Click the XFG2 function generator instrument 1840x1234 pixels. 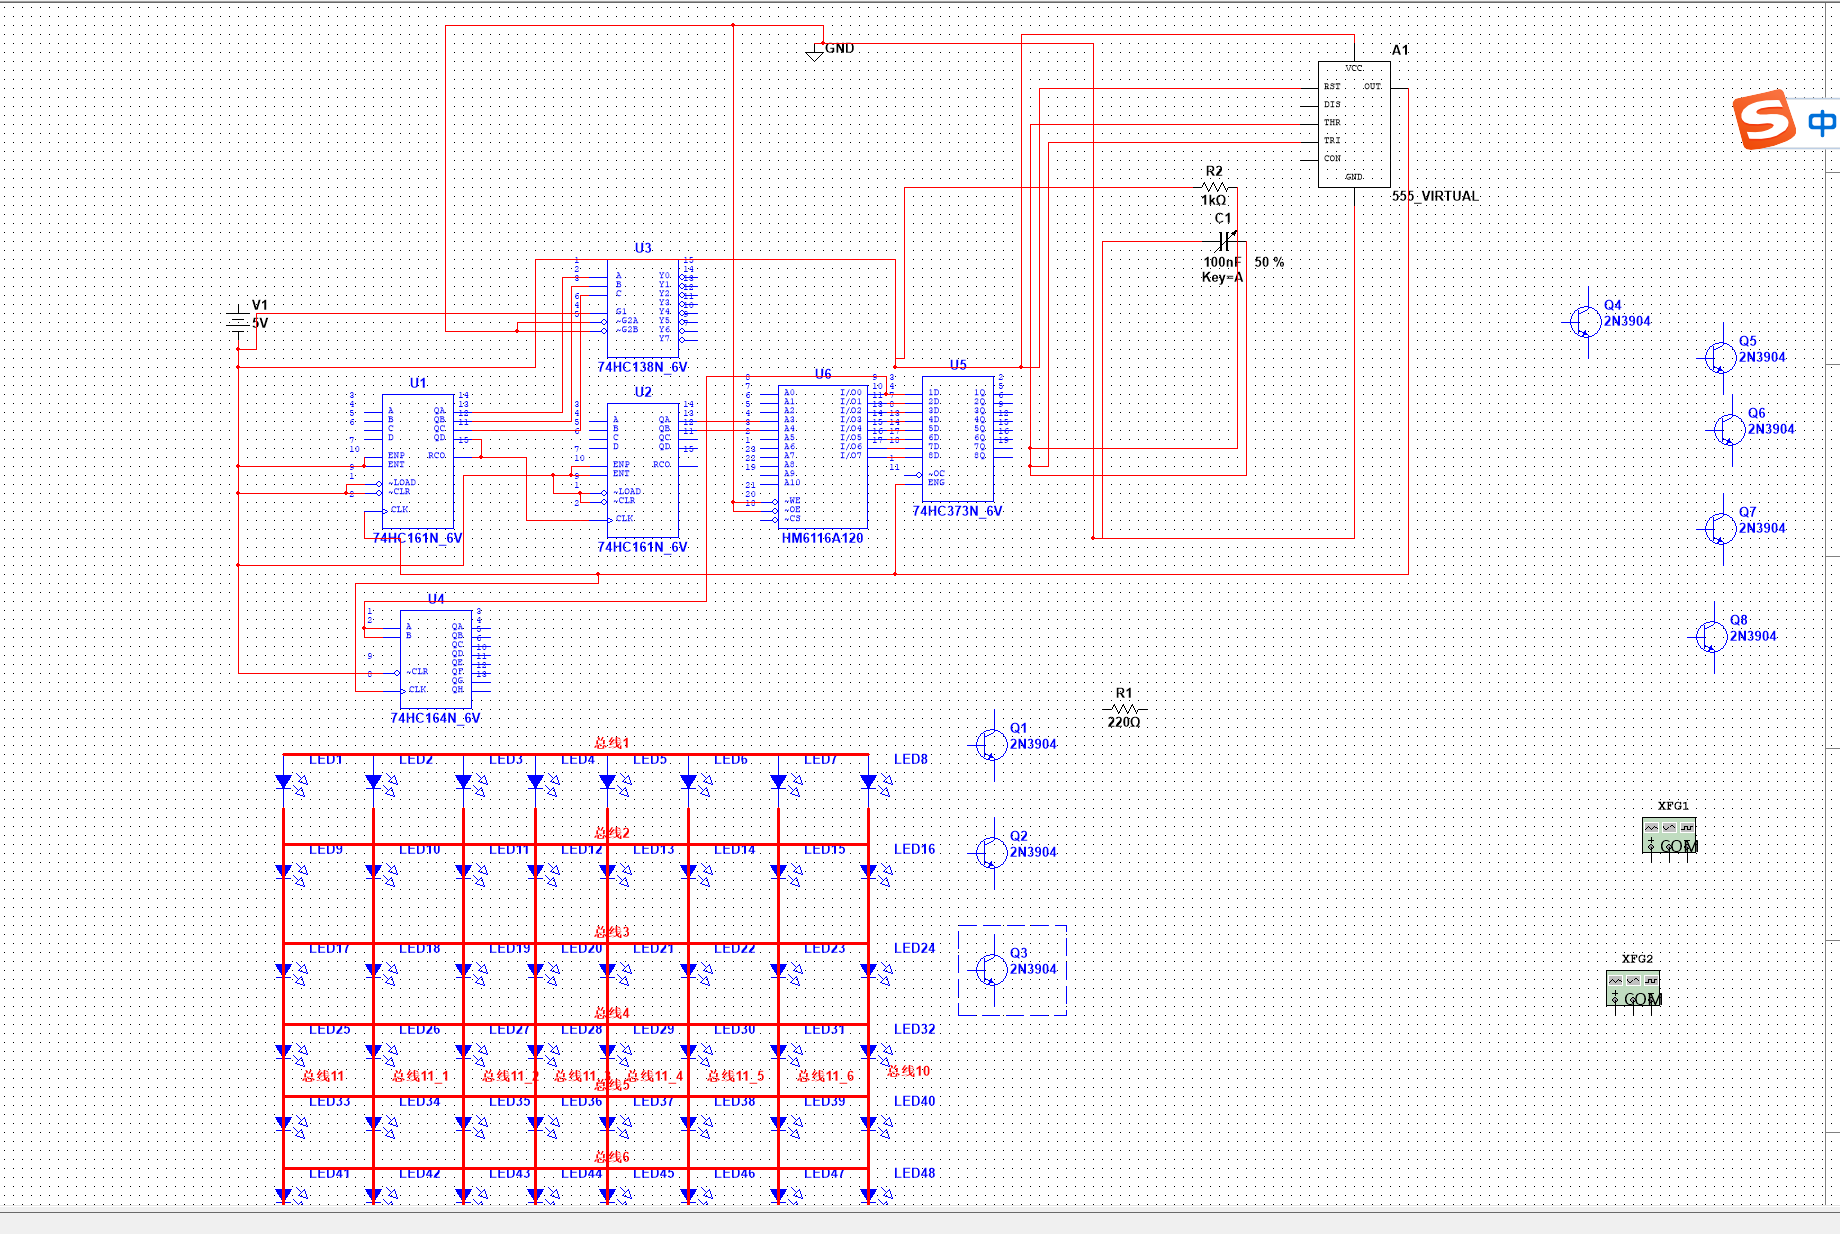tap(1633, 989)
